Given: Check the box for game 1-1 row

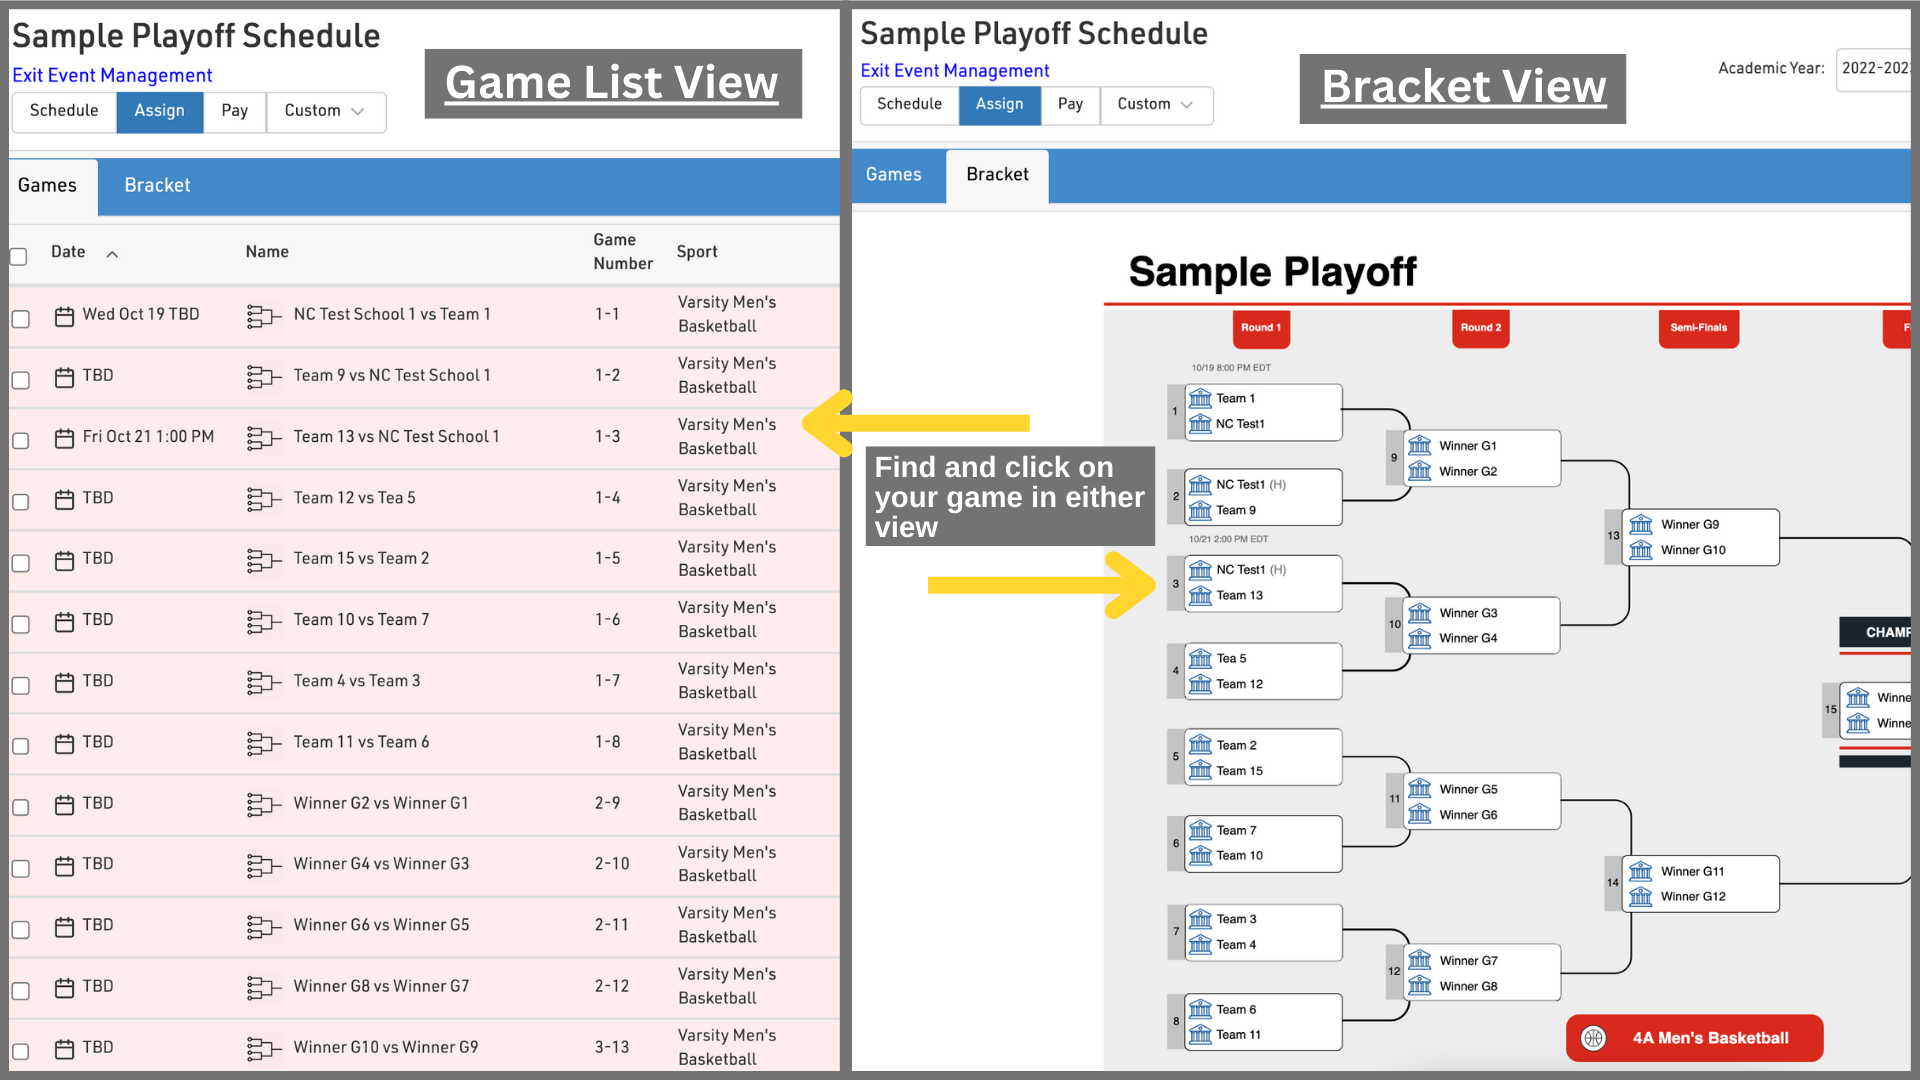Looking at the screenshot, I should [20, 318].
